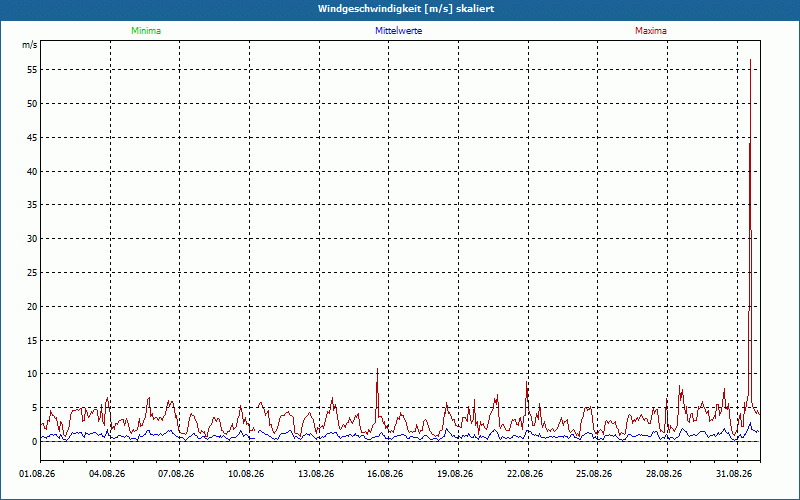The height and width of the screenshot is (500, 800).
Task: Click the date label 25.08.26
Action: pyautogui.click(x=594, y=474)
